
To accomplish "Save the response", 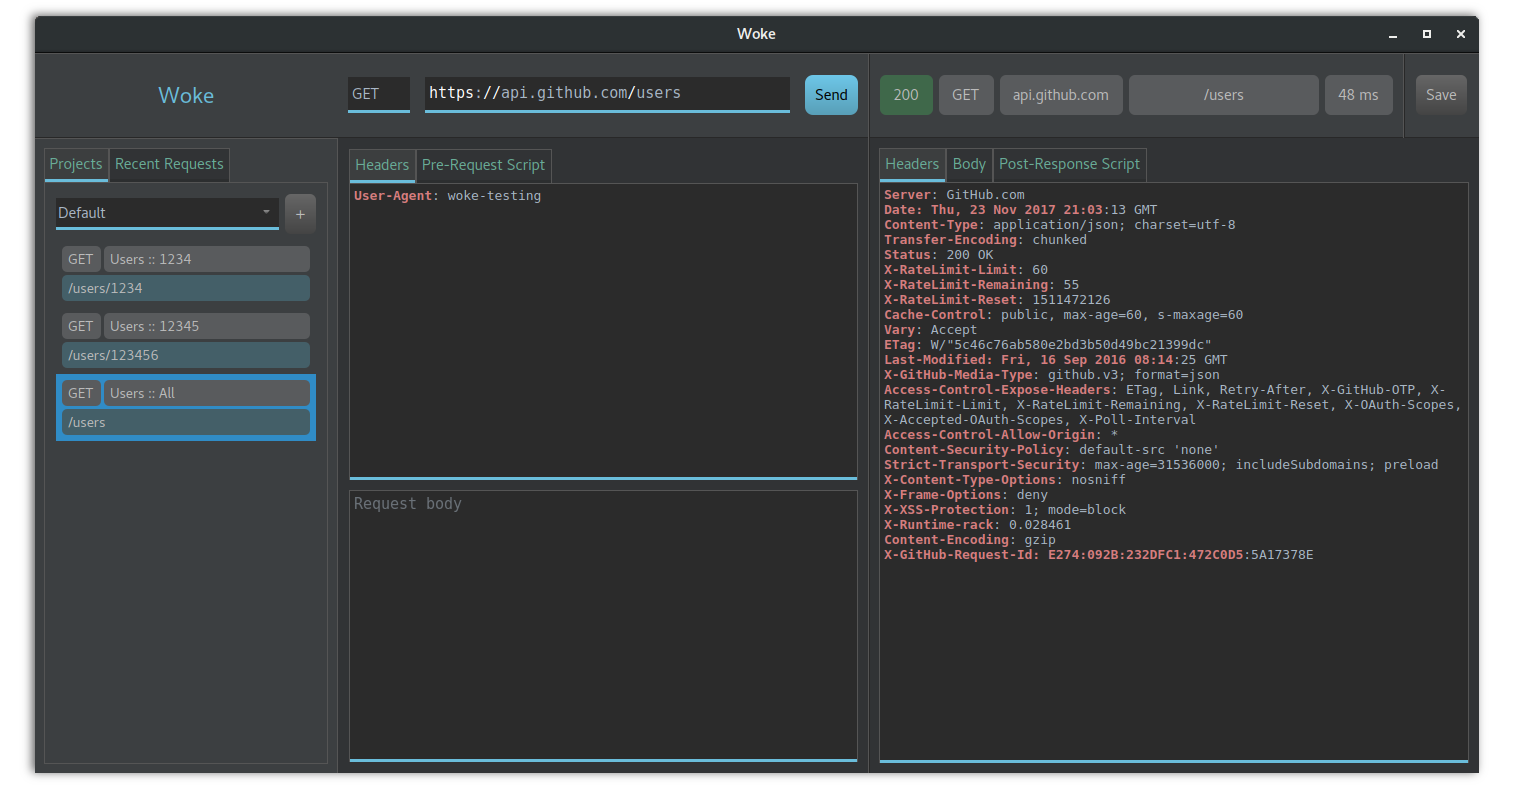I will [1441, 95].
